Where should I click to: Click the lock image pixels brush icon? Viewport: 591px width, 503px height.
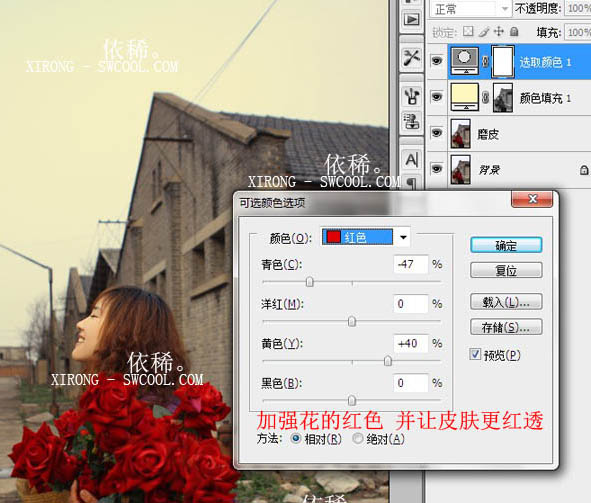[484, 31]
